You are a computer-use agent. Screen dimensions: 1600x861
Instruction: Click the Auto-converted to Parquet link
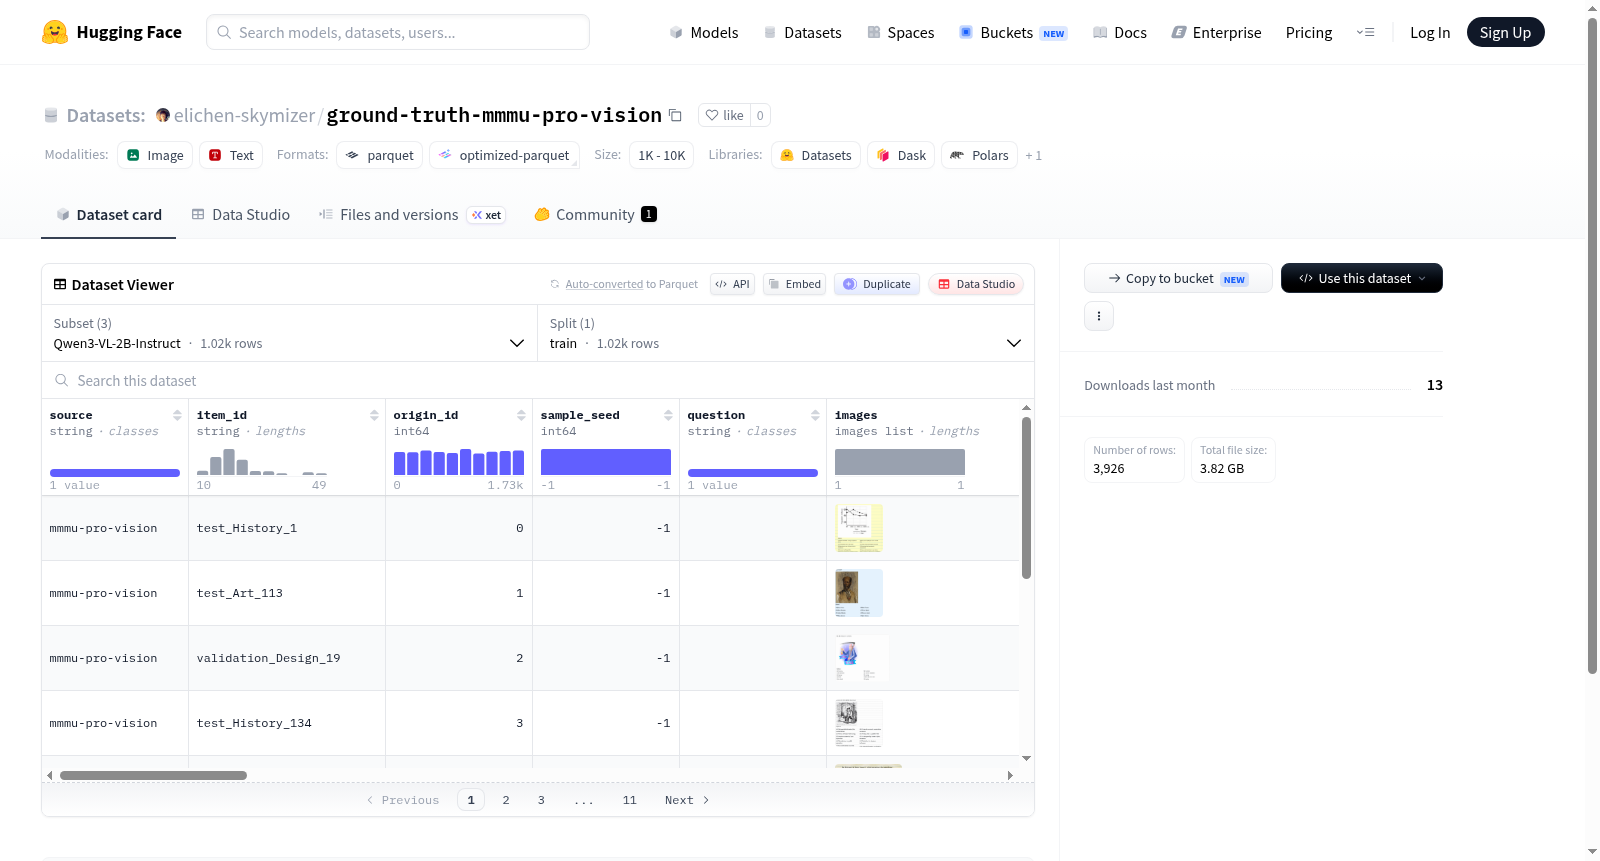(x=631, y=284)
